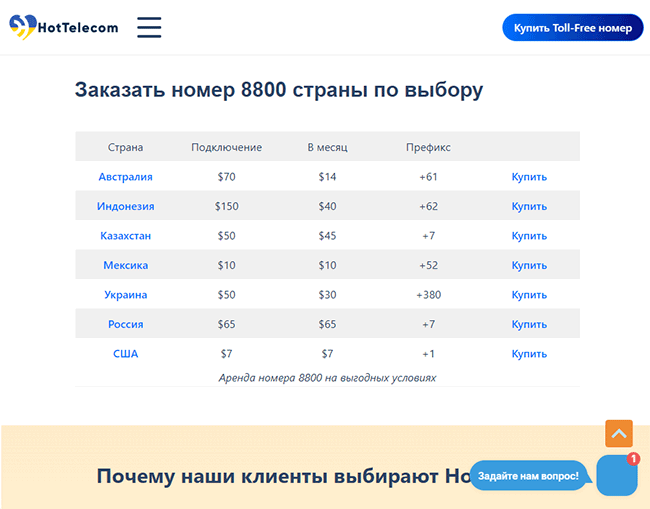This screenshot has height=509, width=650.
Task: Select the $70 connection price for Австралия
Action: tap(226, 177)
